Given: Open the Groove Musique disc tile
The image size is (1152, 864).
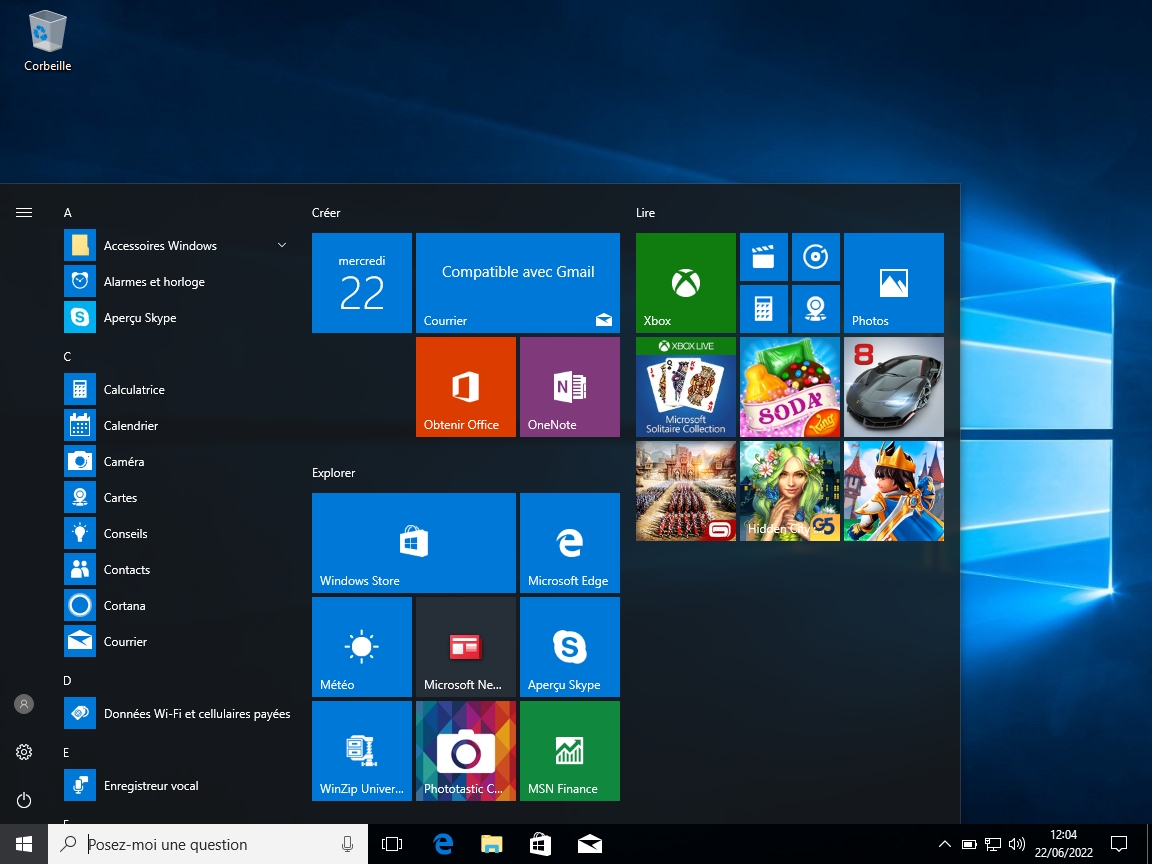Looking at the screenshot, I should pos(816,257).
